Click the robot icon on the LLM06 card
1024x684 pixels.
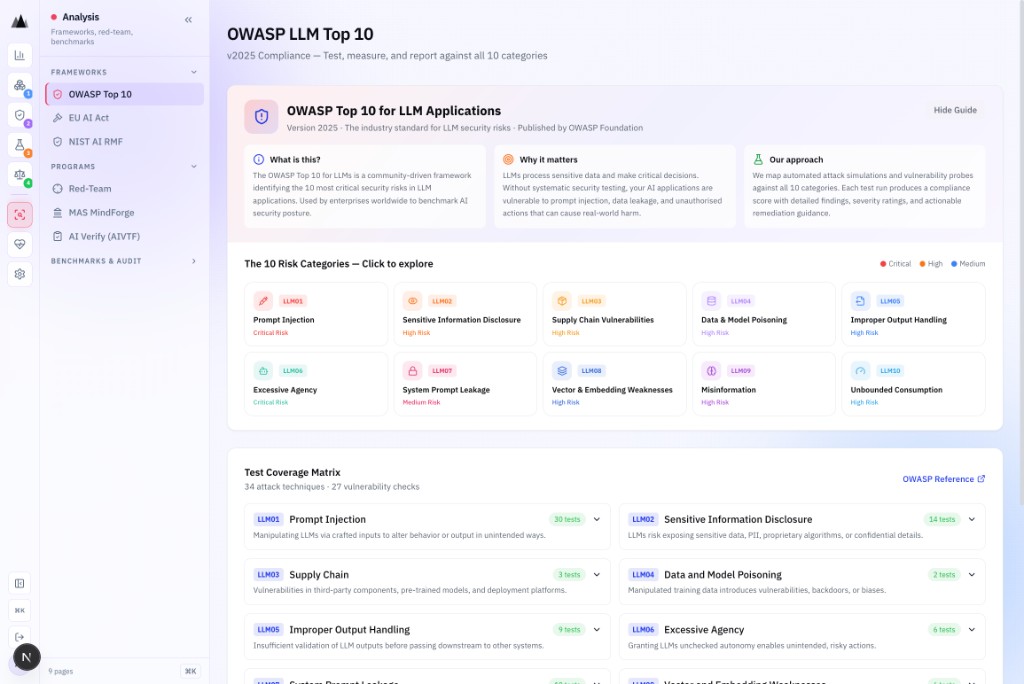[263, 371]
